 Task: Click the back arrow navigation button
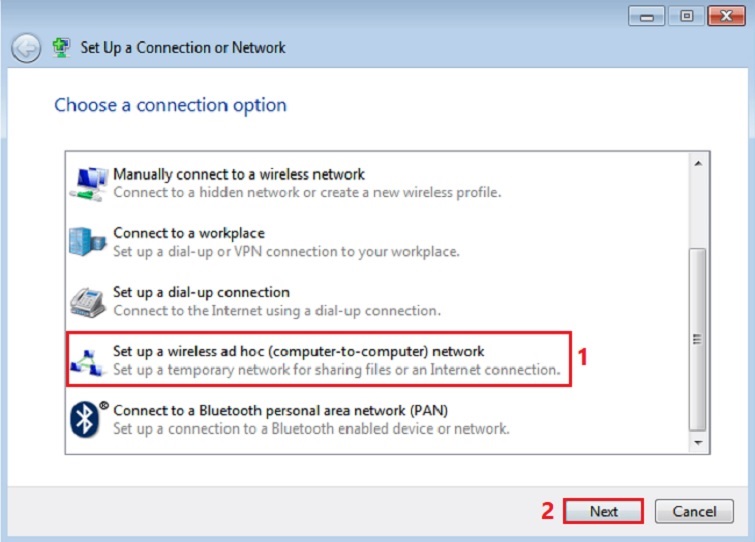[26, 47]
